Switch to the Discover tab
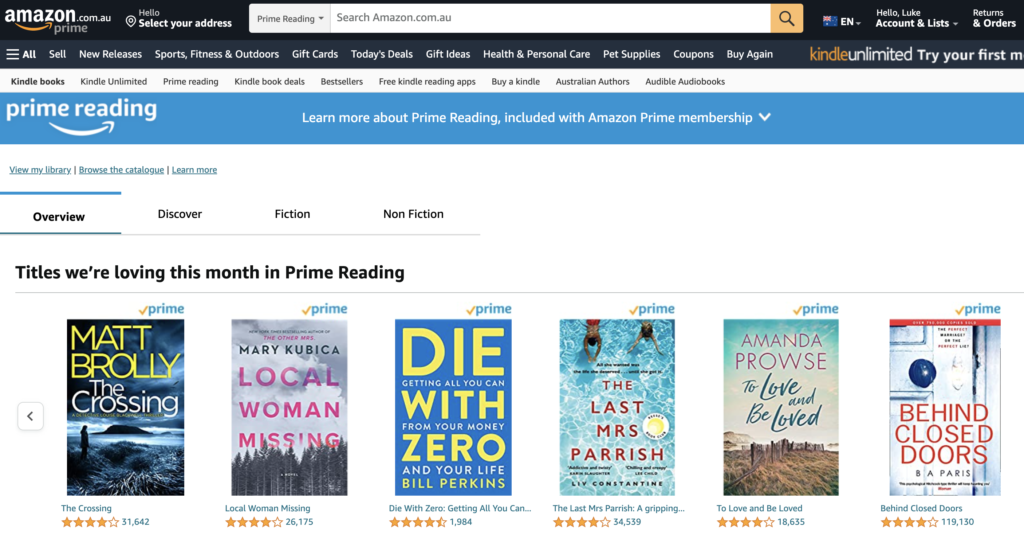Viewport: 1024px width, 543px height. tap(180, 214)
